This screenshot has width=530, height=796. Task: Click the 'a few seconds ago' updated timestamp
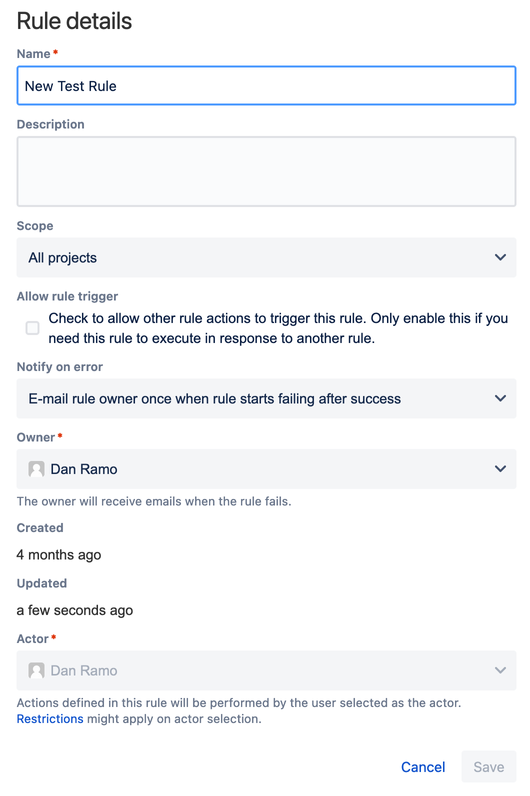[x=75, y=610]
